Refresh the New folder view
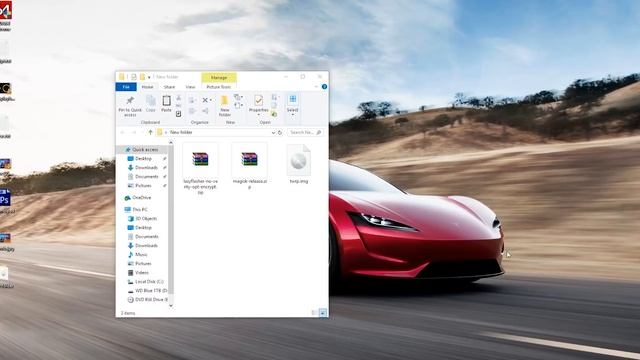Screen dimensions: 640x360 [x=280, y=132]
